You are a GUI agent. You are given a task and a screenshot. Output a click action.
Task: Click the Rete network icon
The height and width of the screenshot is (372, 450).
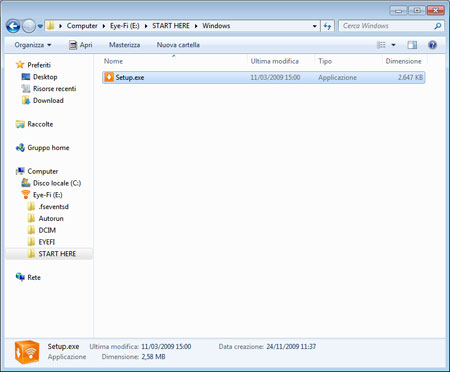tap(20, 277)
